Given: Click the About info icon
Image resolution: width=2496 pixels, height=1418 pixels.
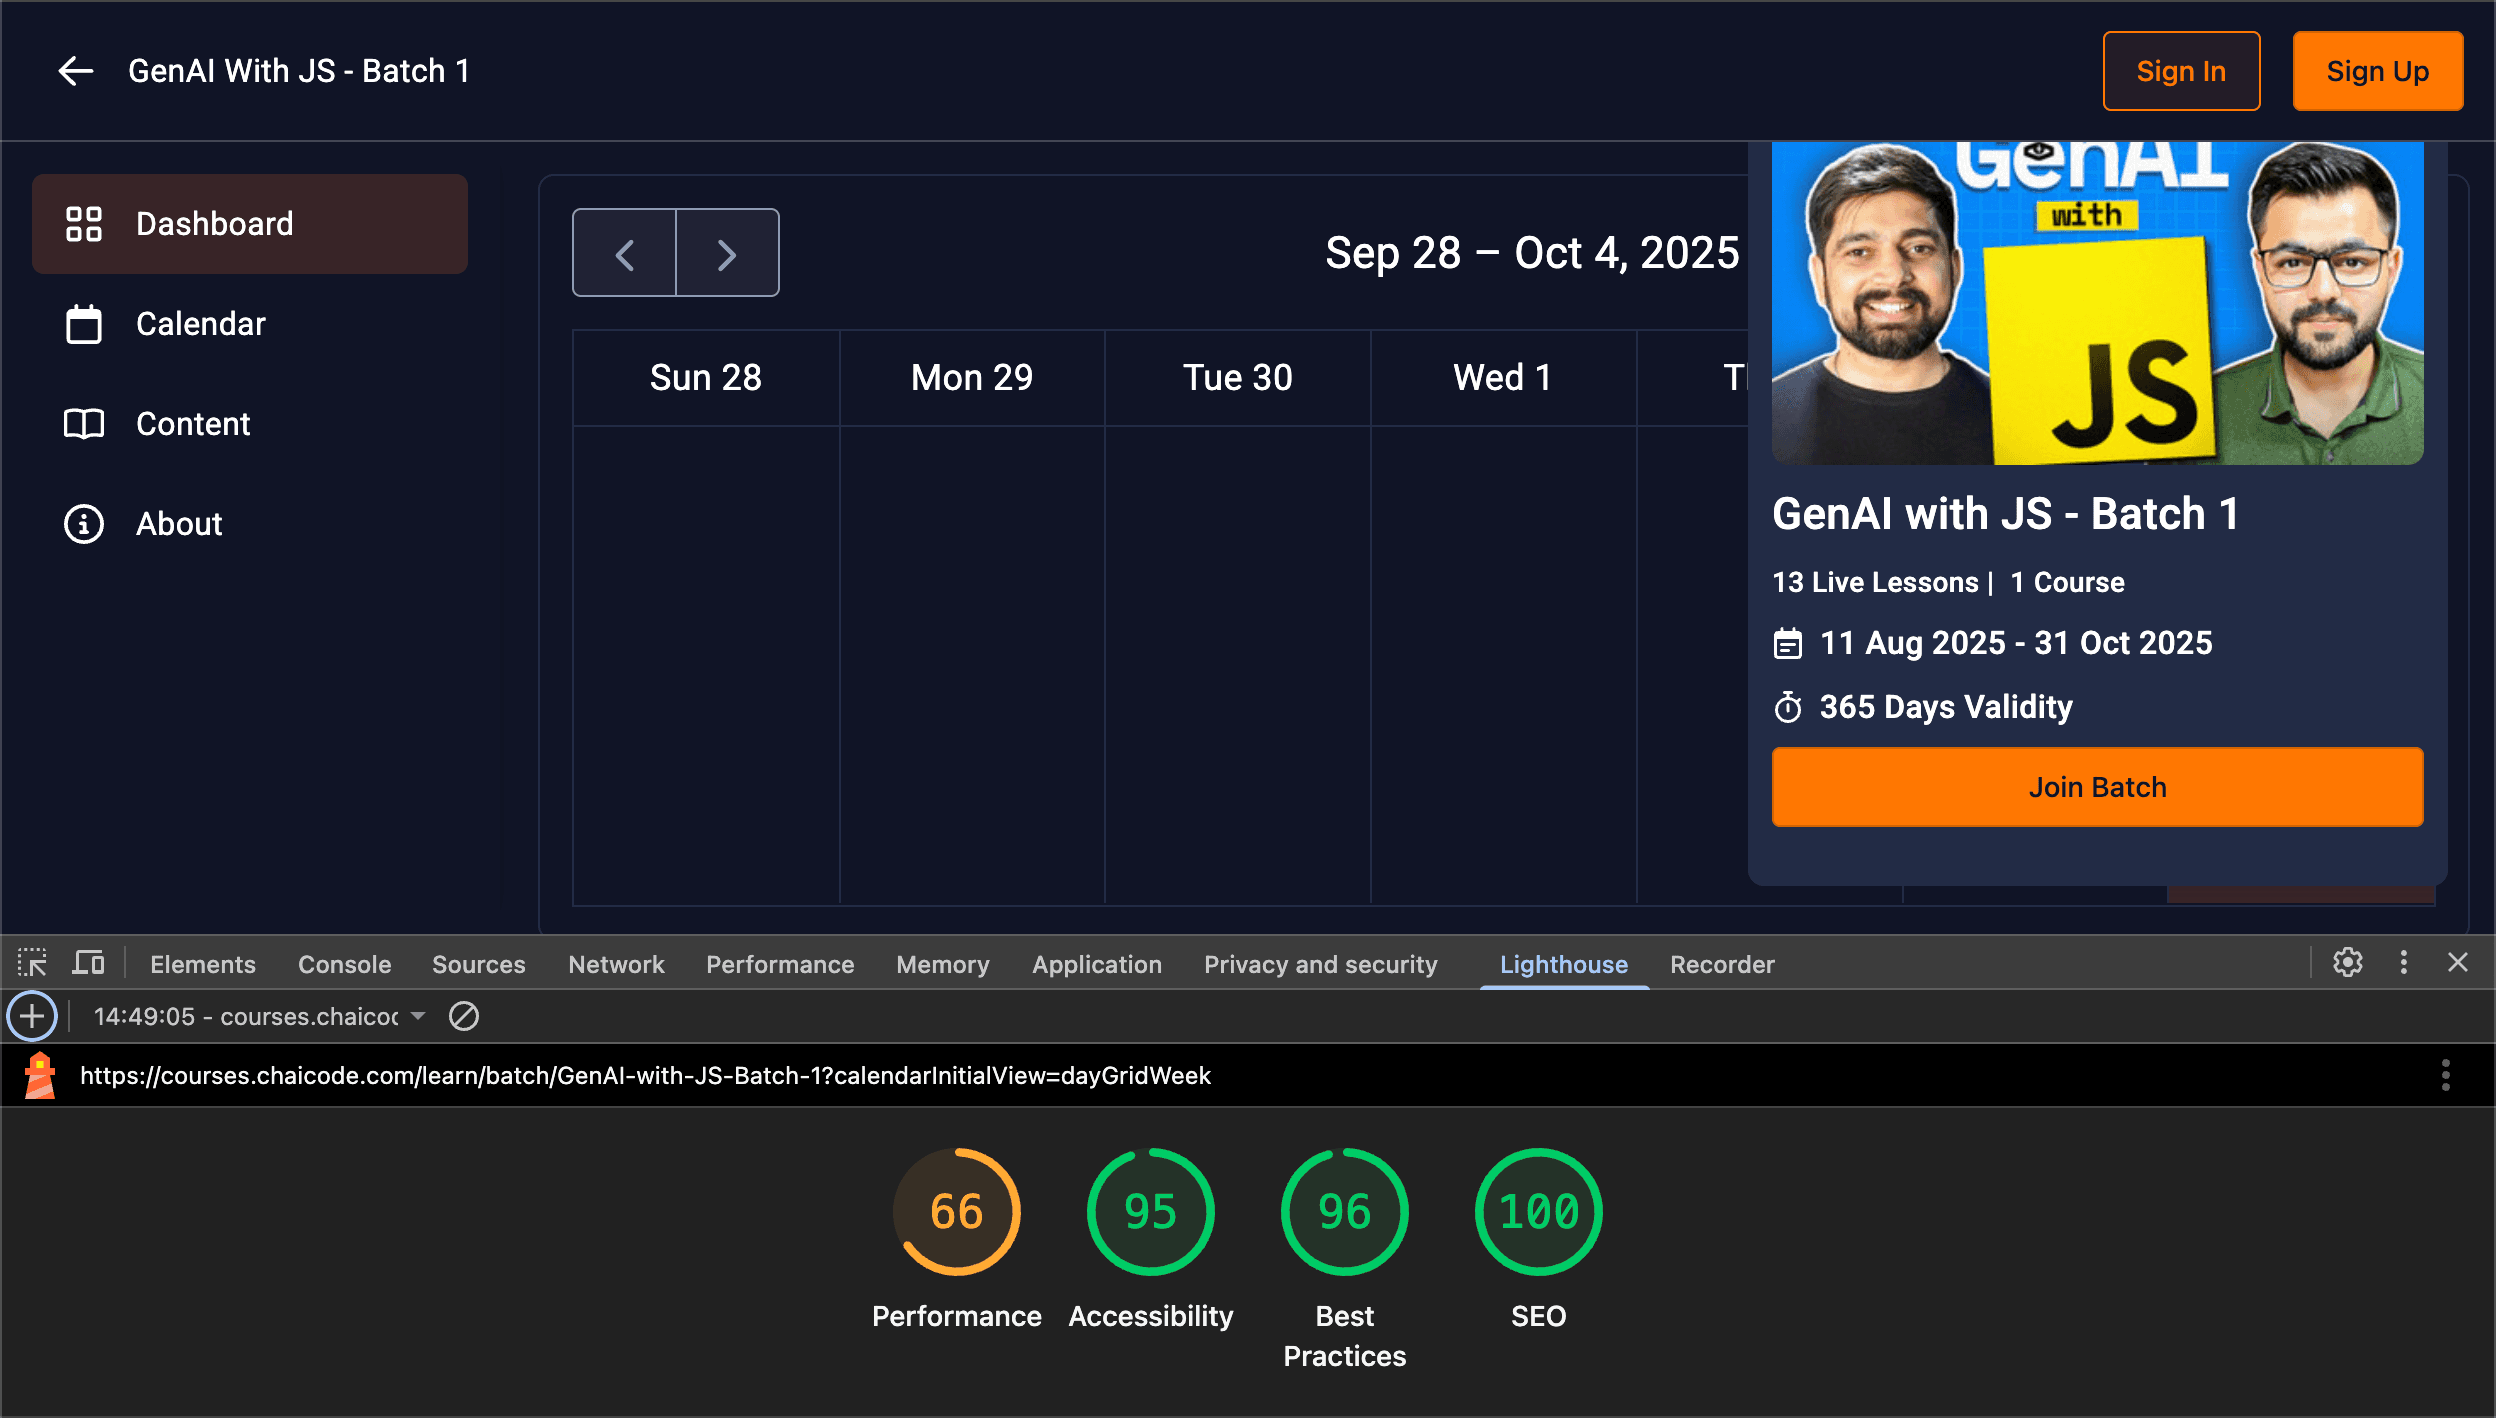Looking at the screenshot, I should click(84, 523).
